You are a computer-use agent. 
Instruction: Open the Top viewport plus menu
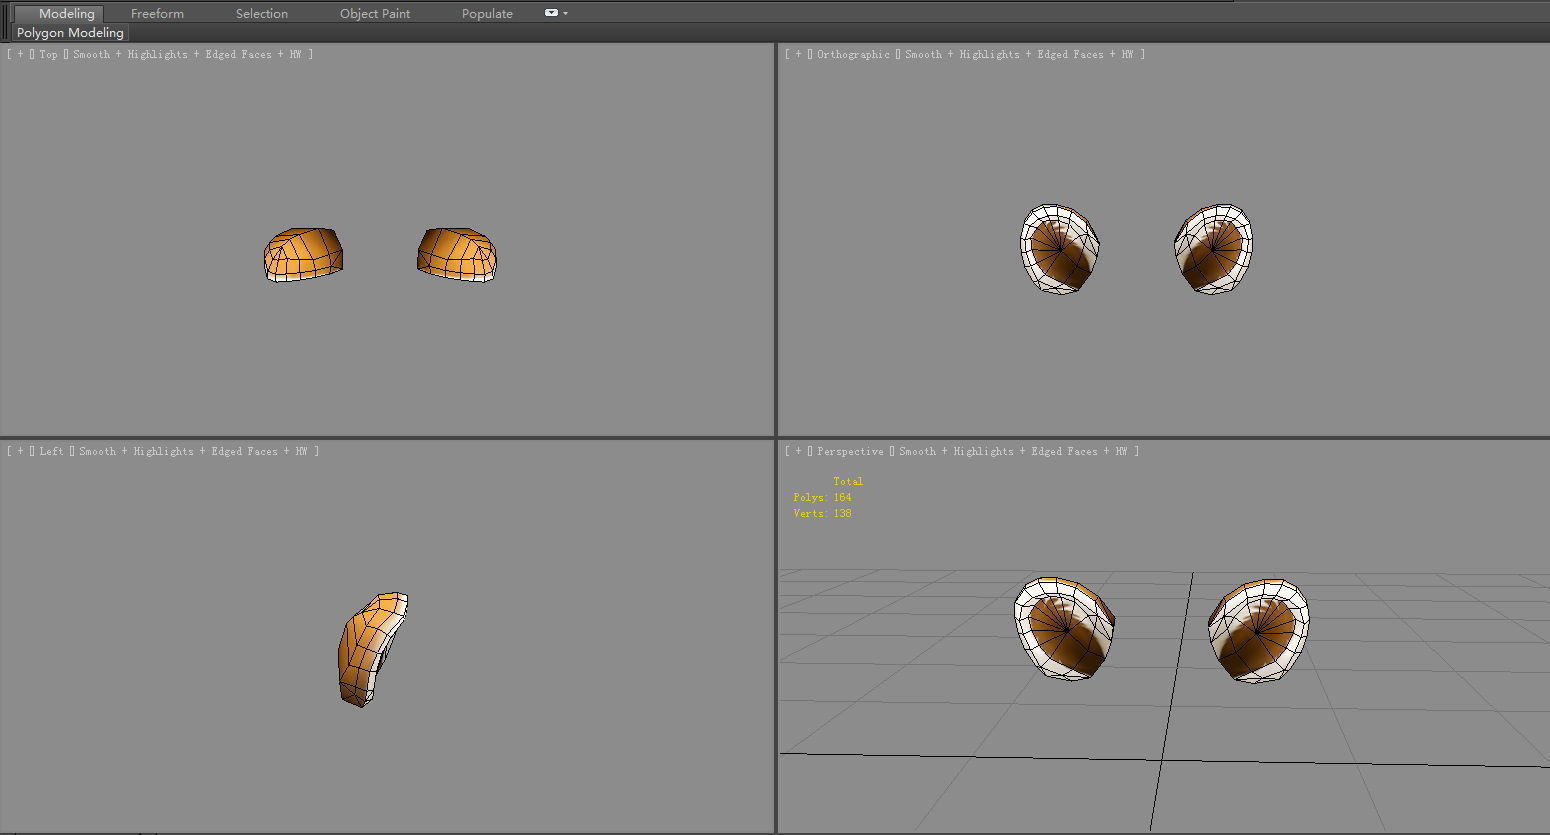pyautogui.click(x=20, y=55)
